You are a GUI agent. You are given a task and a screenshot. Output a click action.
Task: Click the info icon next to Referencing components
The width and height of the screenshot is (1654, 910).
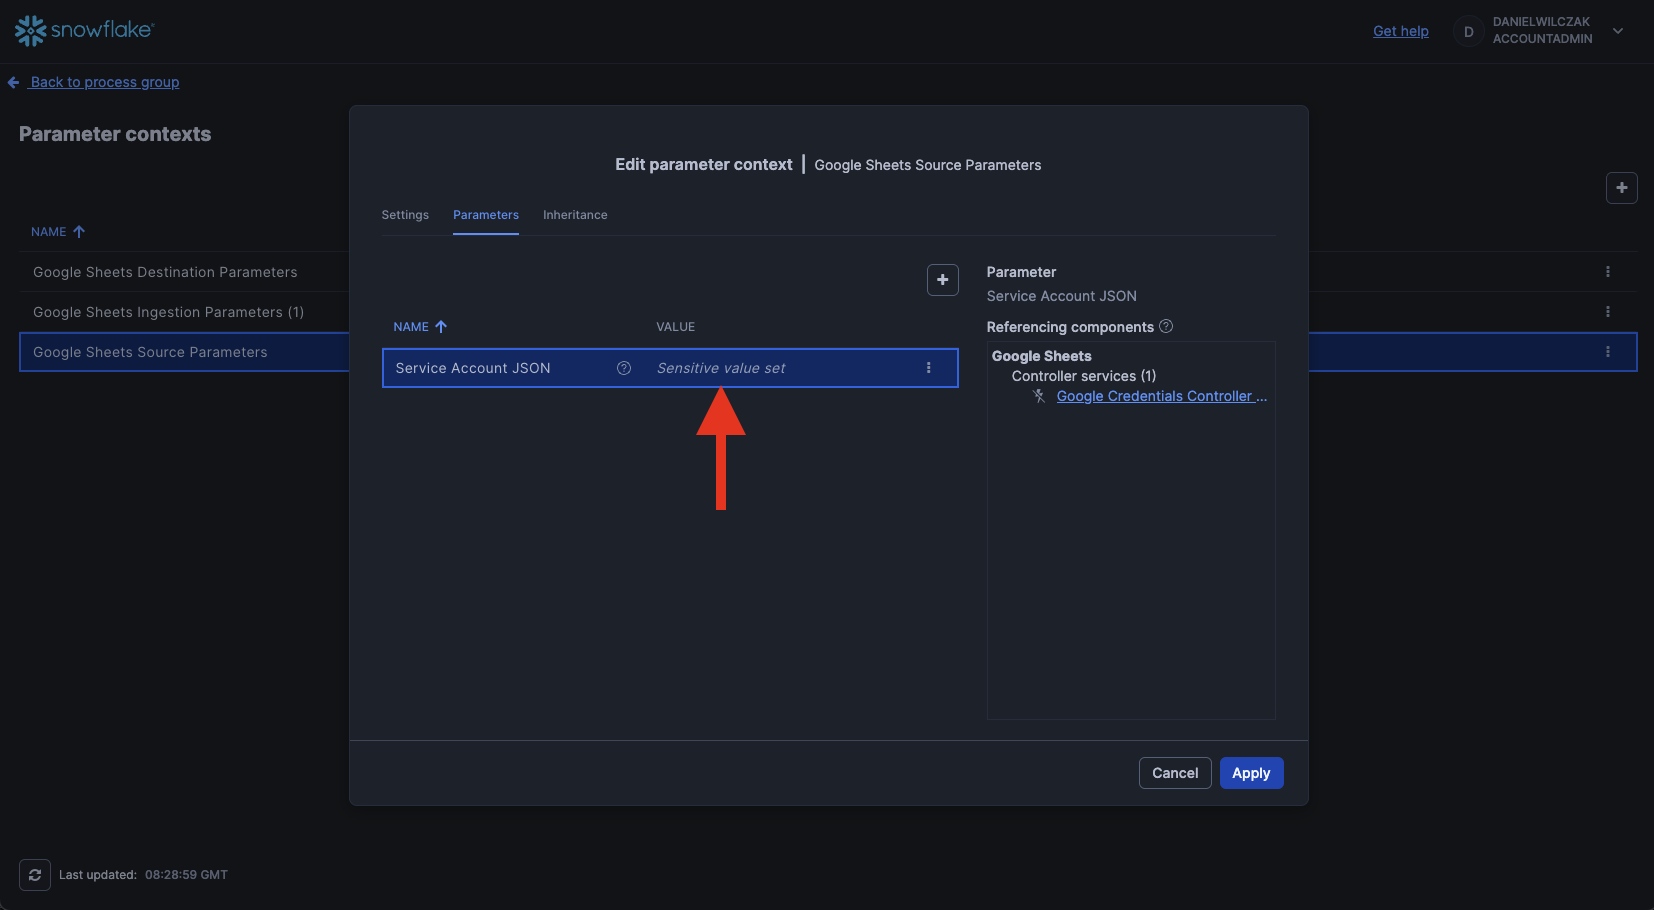pos(1166,327)
